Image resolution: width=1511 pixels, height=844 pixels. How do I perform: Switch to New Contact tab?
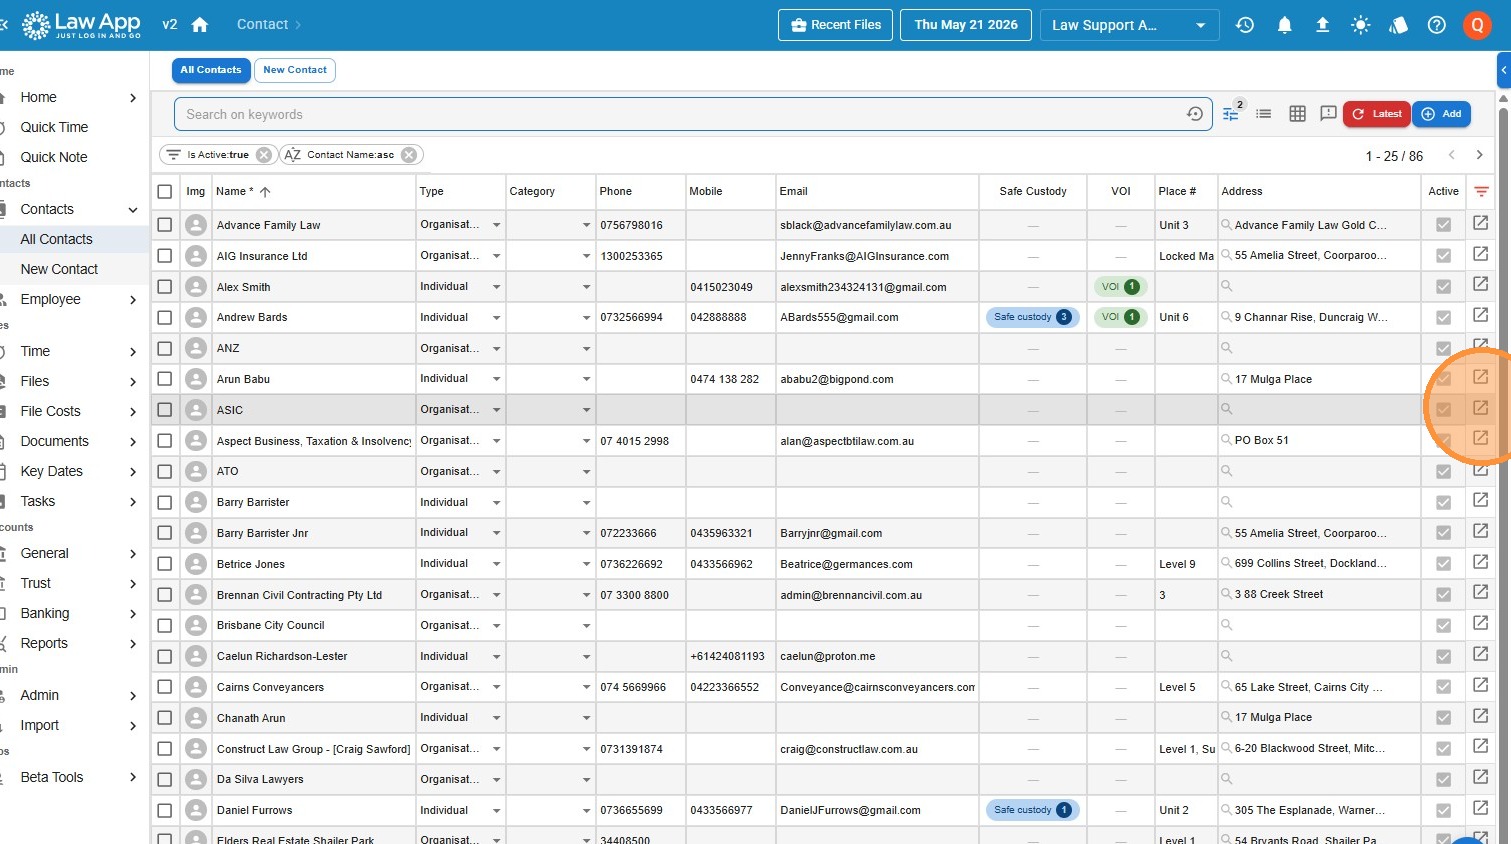[295, 70]
